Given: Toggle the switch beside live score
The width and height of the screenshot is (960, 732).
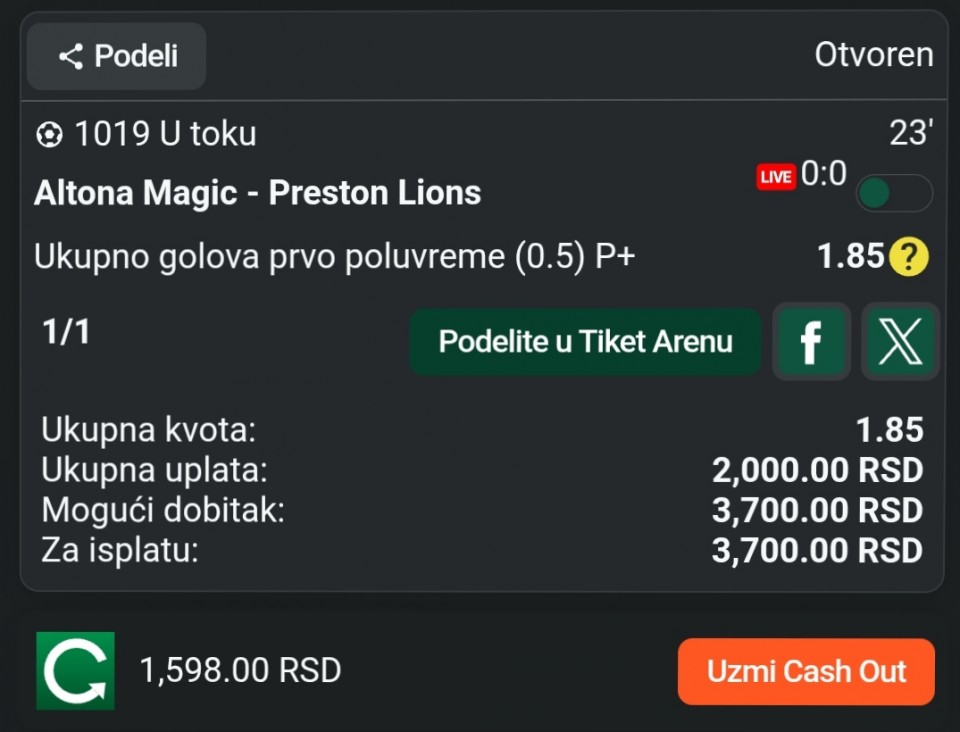Looking at the screenshot, I should [x=894, y=193].
